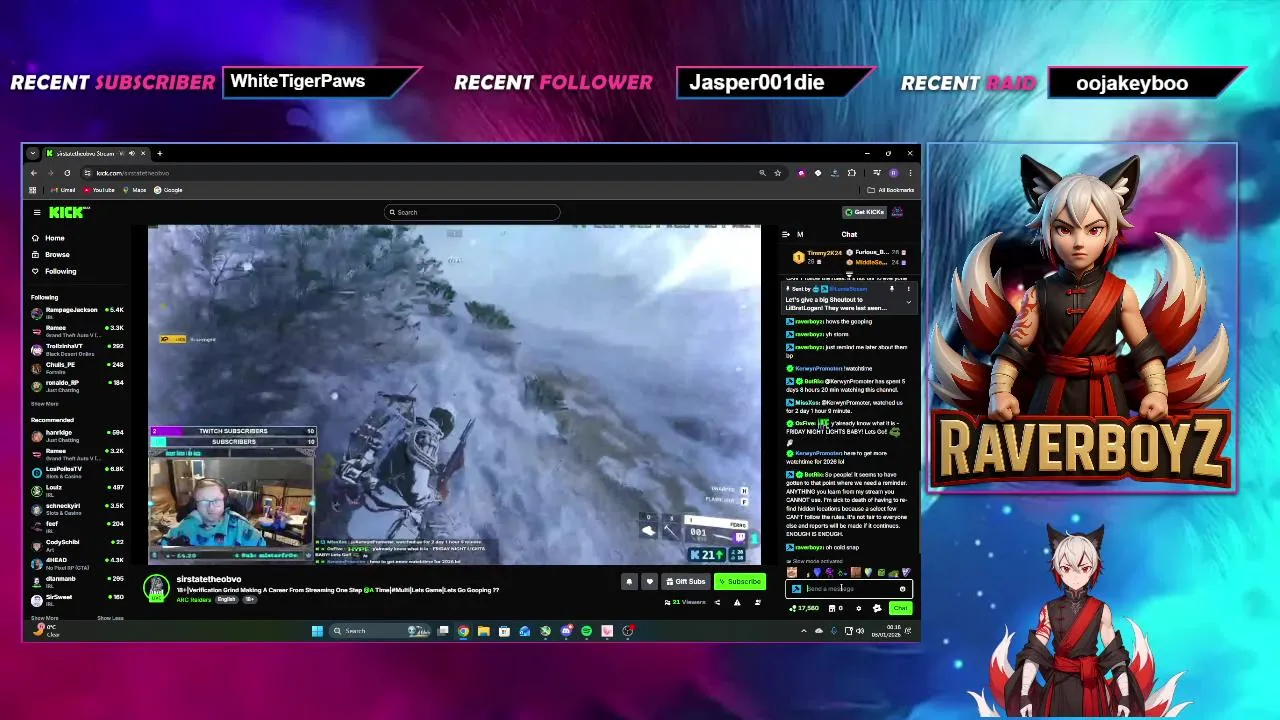Bookmark page with star icon
1280x720 pixels.
(x=778, y=173)
